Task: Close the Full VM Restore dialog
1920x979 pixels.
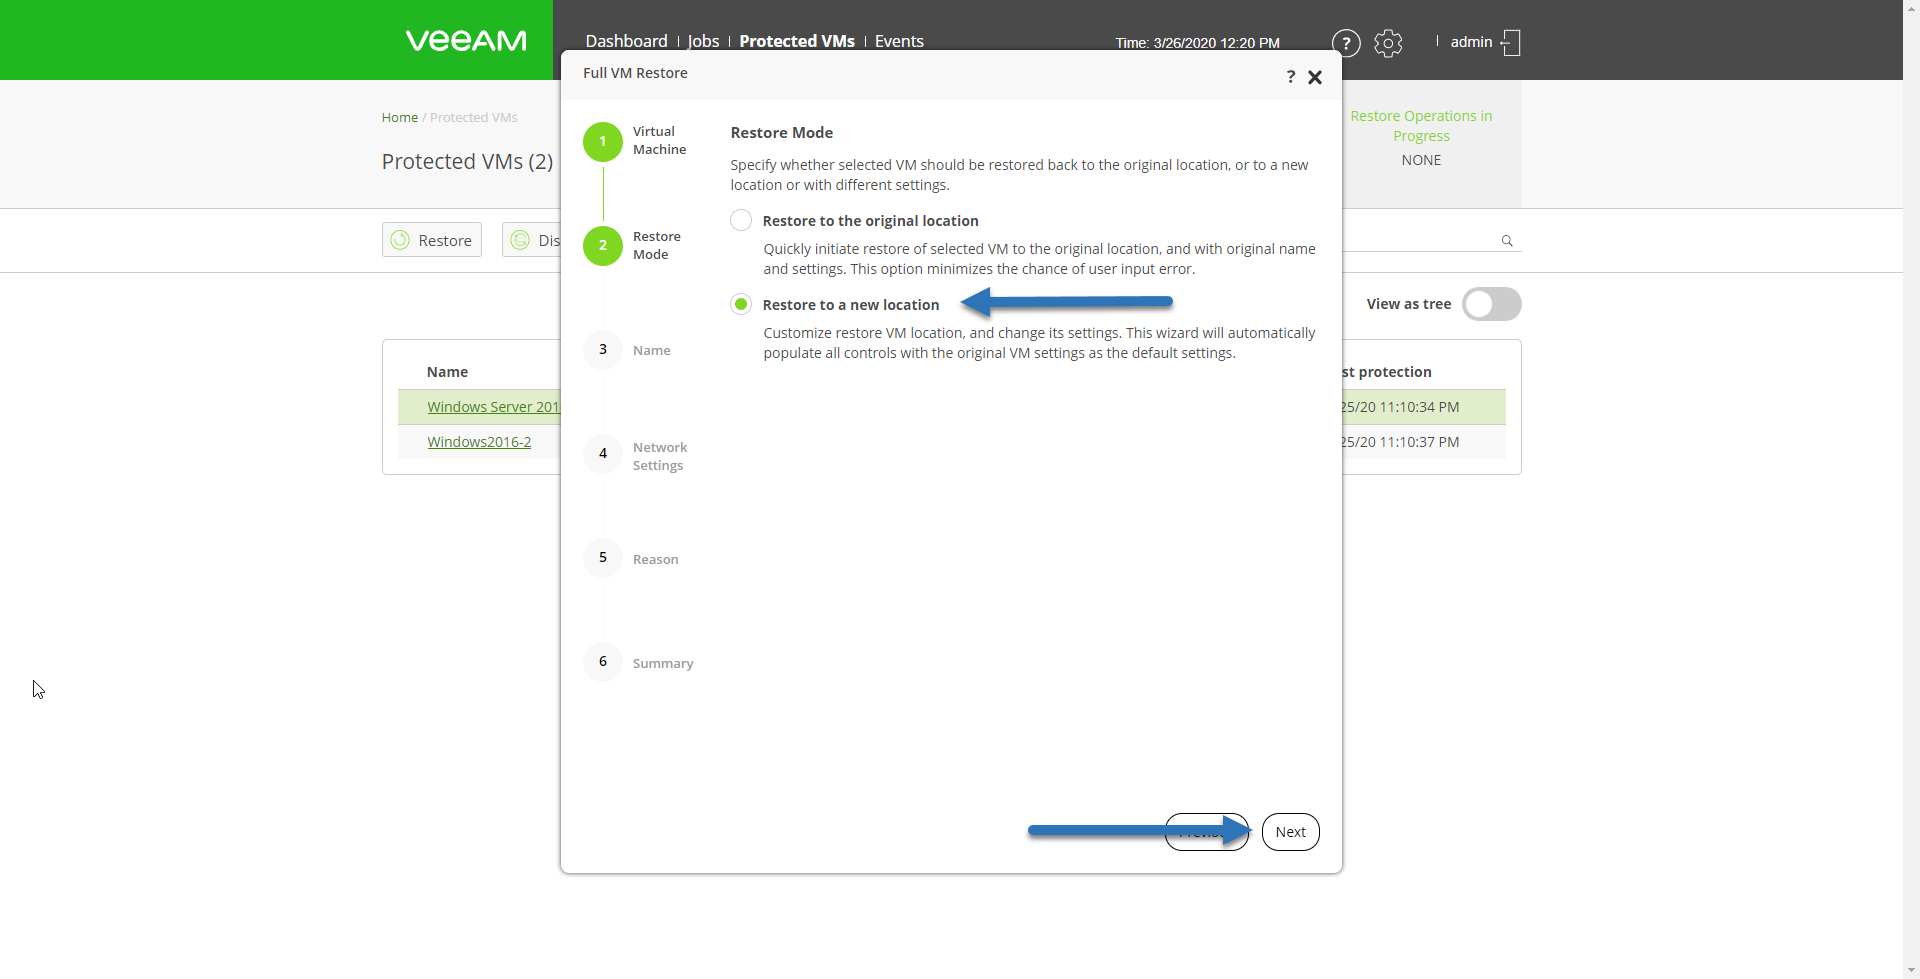Action: [x=1315, y=77]
